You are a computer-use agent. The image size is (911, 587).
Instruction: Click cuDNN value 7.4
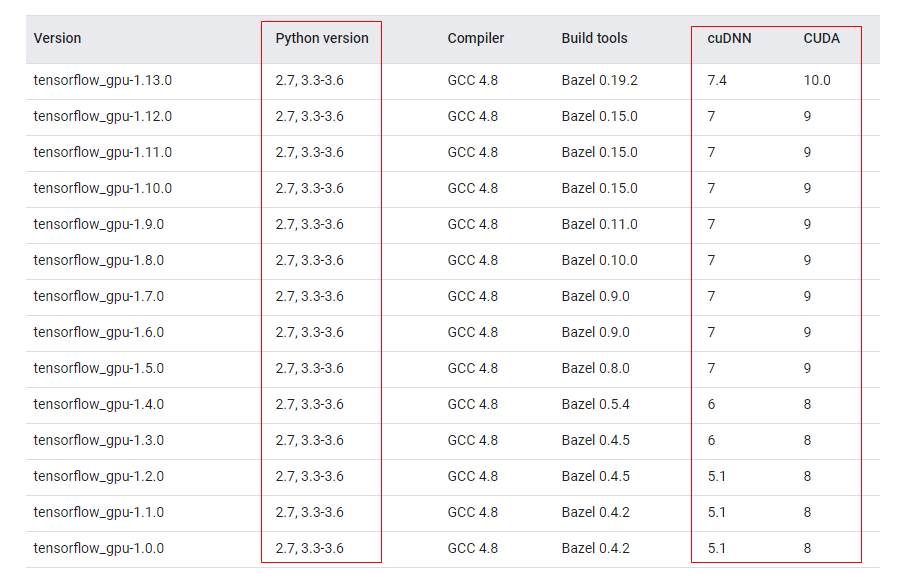pyautogui.click(x=717, y=80)
